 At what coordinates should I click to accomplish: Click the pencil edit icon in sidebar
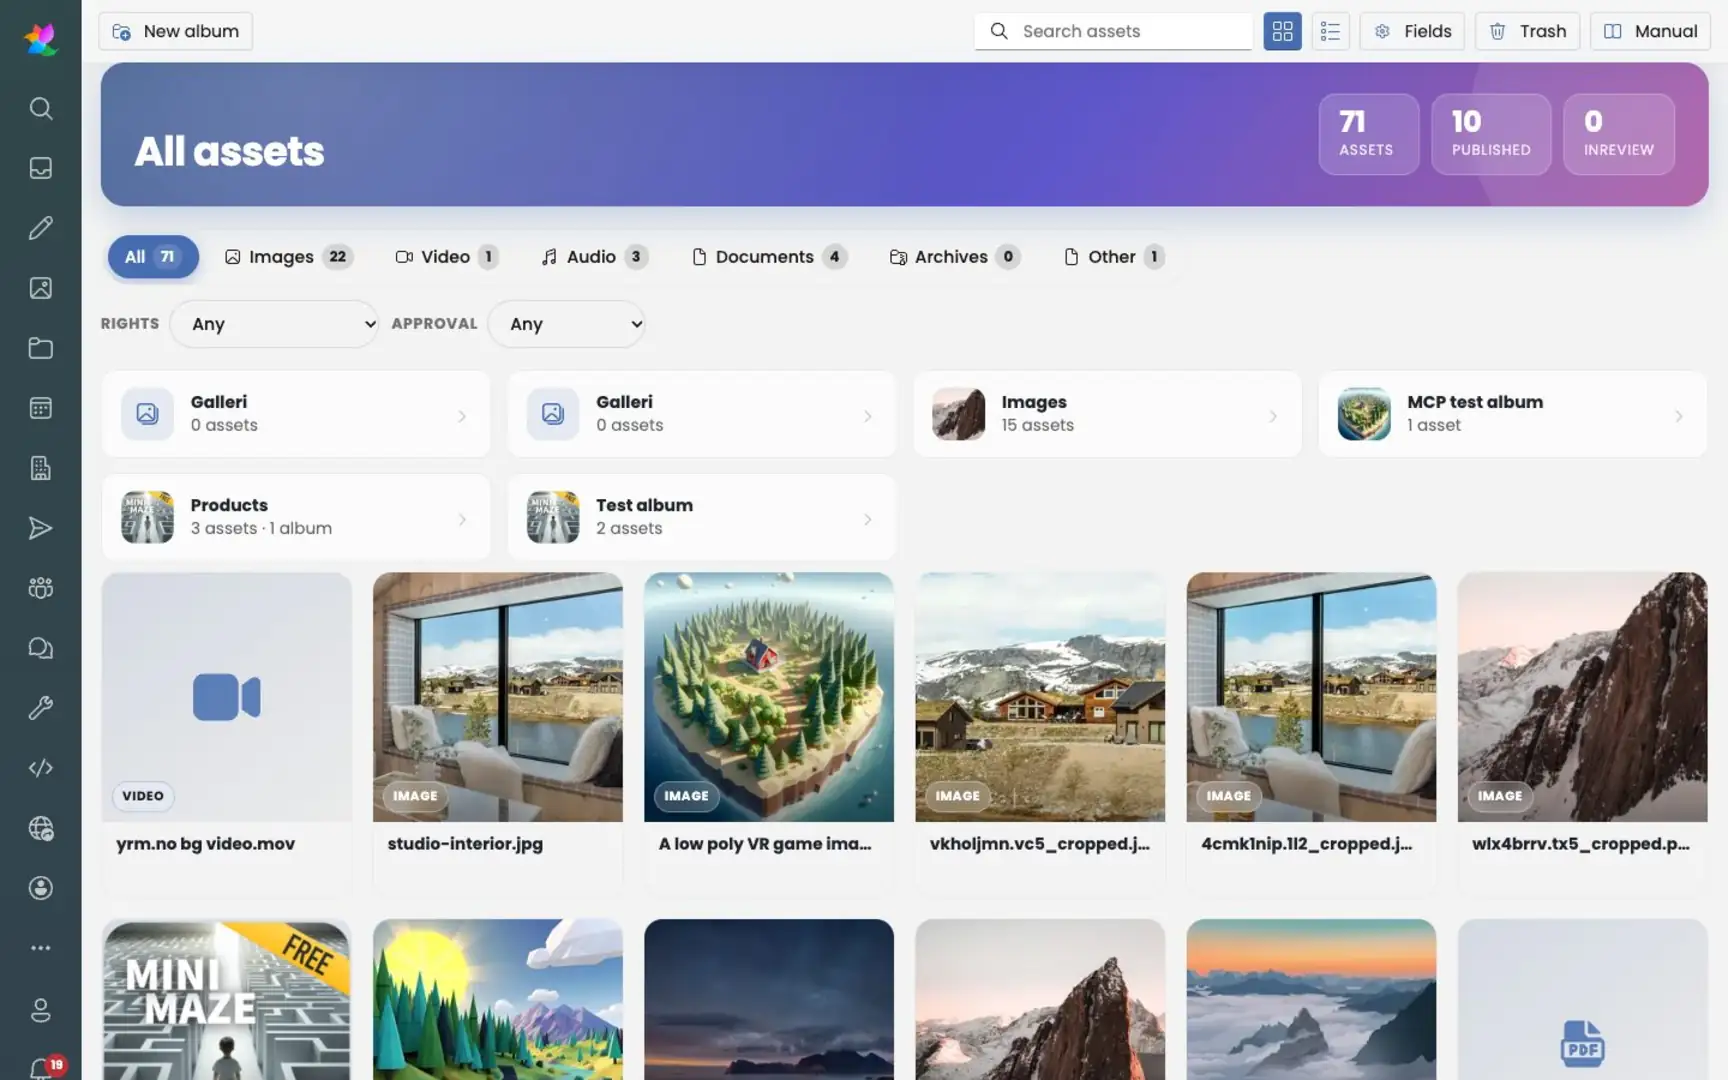(40, 228)
